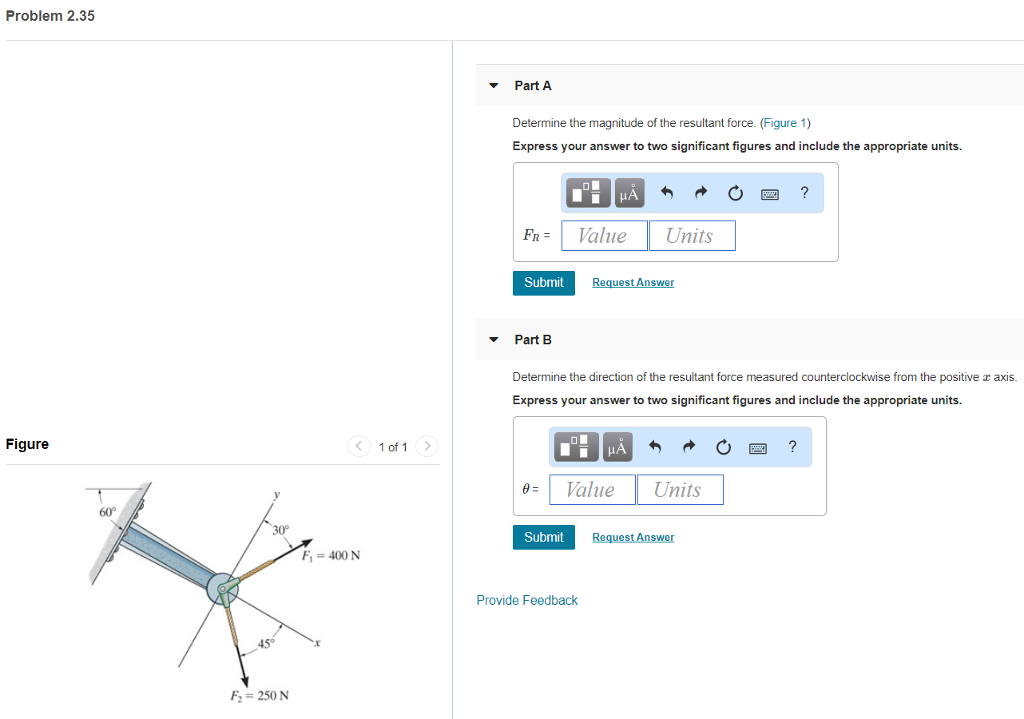Viewport: 1024px width, 719px height.
Task: Click the undo arrow in Part B toolbar
Action: [655, 446]
